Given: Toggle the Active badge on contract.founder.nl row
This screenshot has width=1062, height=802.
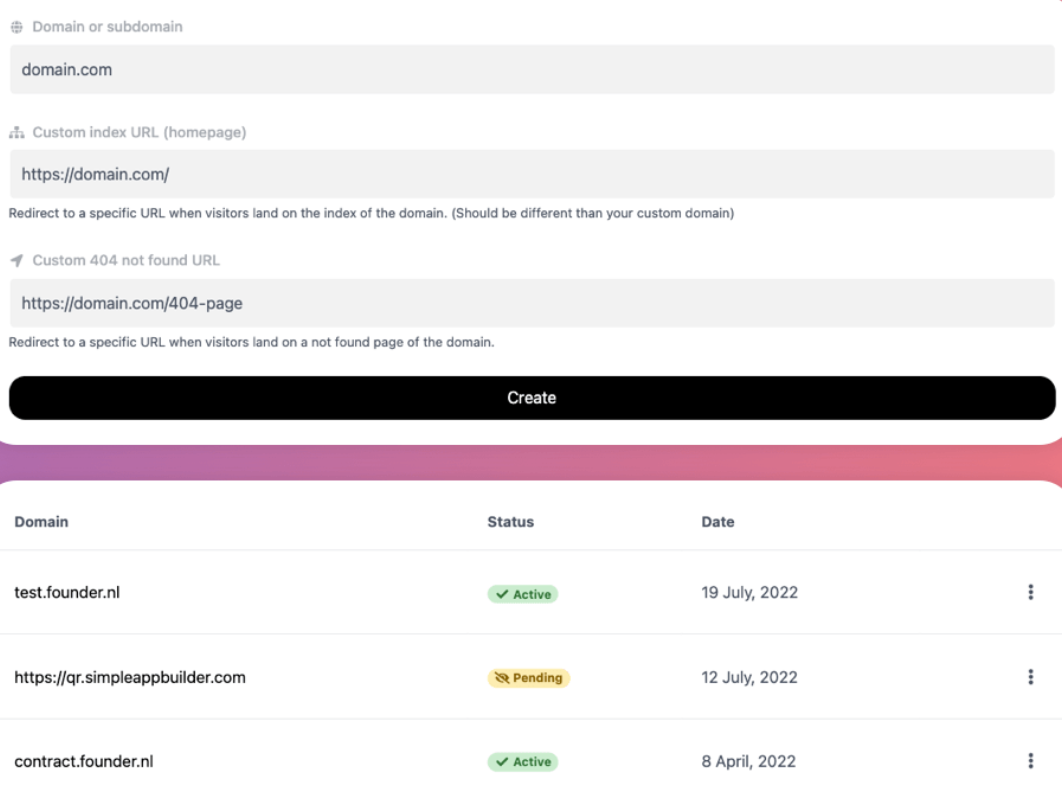Looking at the screenshot, I should click(521, 761).
